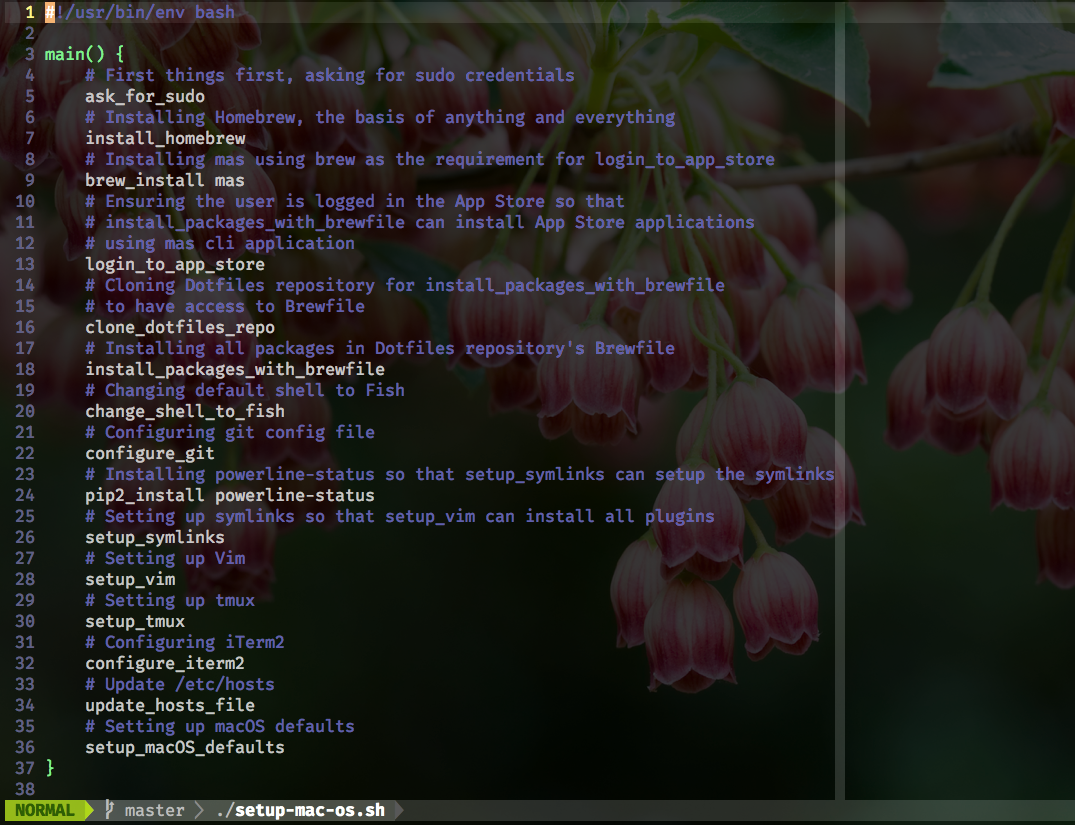Click the ./setup-mac-os.sh filename in status line

click(x=300, y=811)
